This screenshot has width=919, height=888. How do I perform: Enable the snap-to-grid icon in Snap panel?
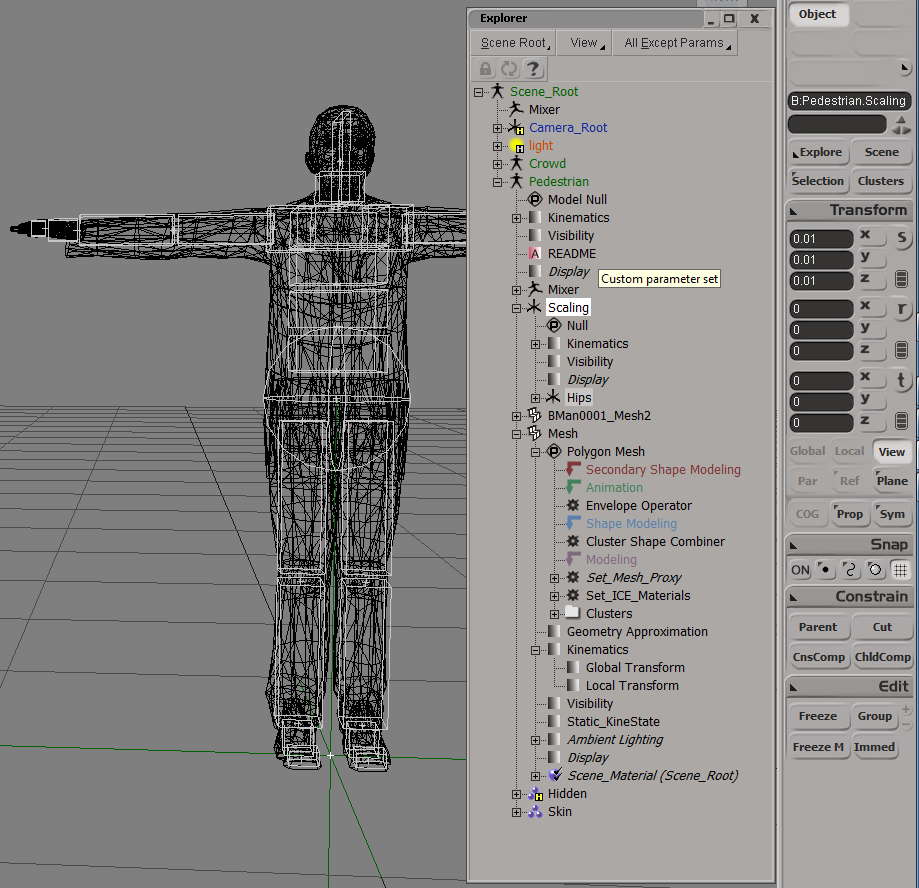tap(900, 570)
